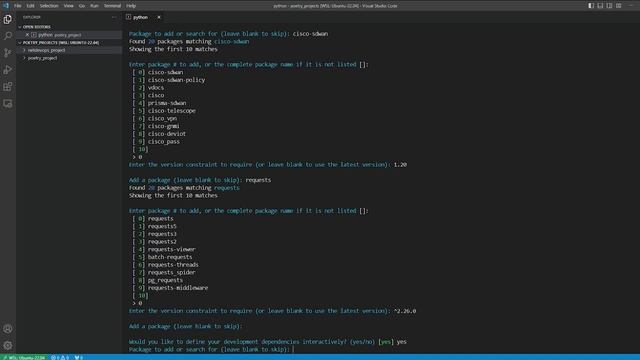The image size is (640, 360).
Task: Click the terminal prompt at the cursor
Action: point(293,349)
